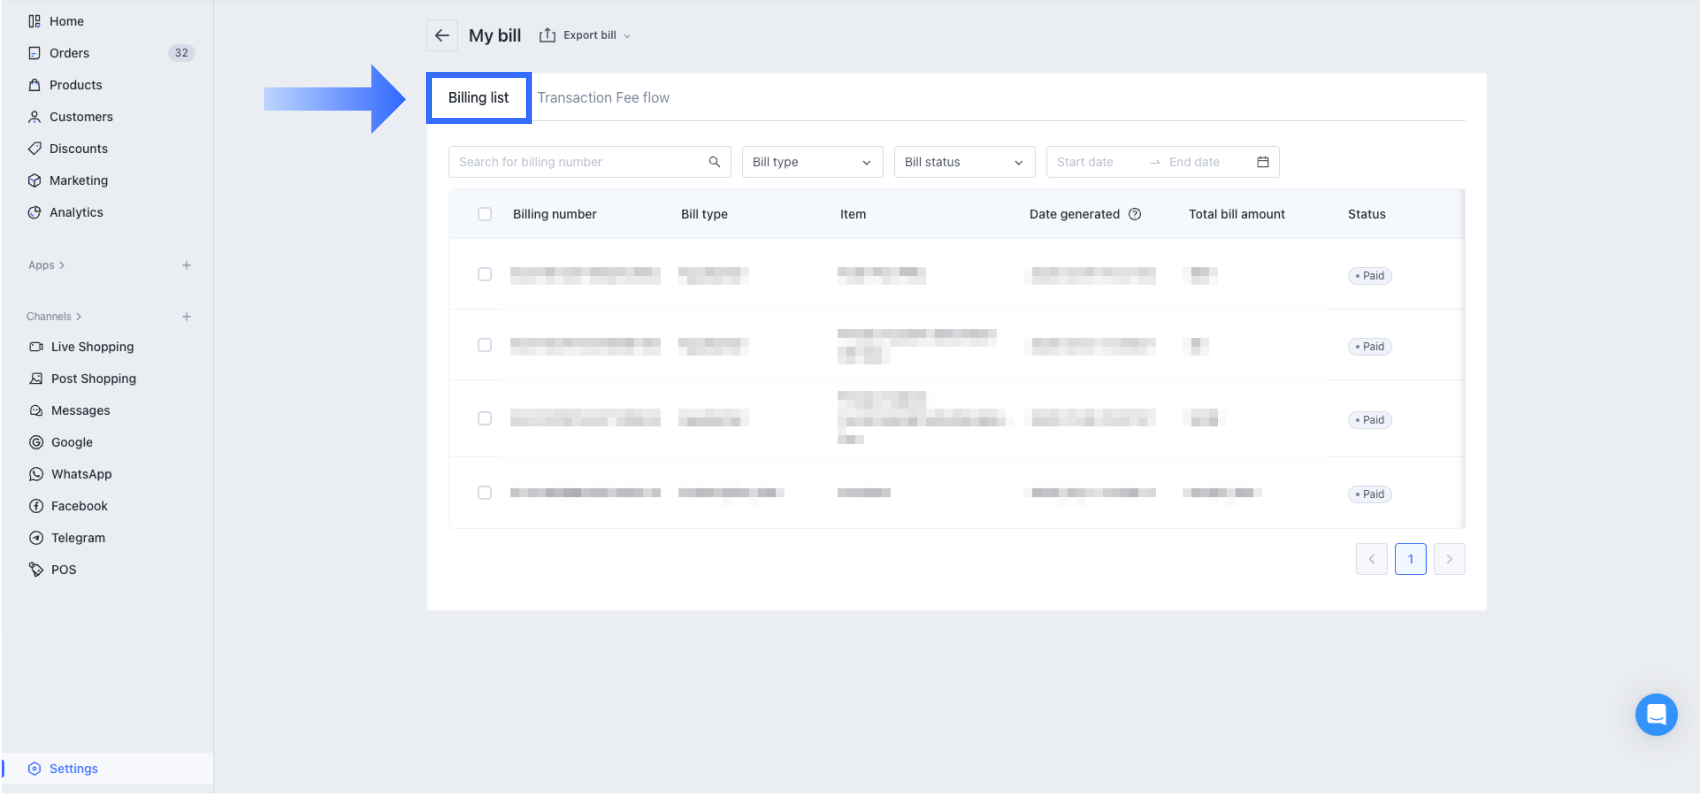The image size is (1700, 794).
Task: Switch to Transaction Fee flow tab
Action: [x=604, y=98]
